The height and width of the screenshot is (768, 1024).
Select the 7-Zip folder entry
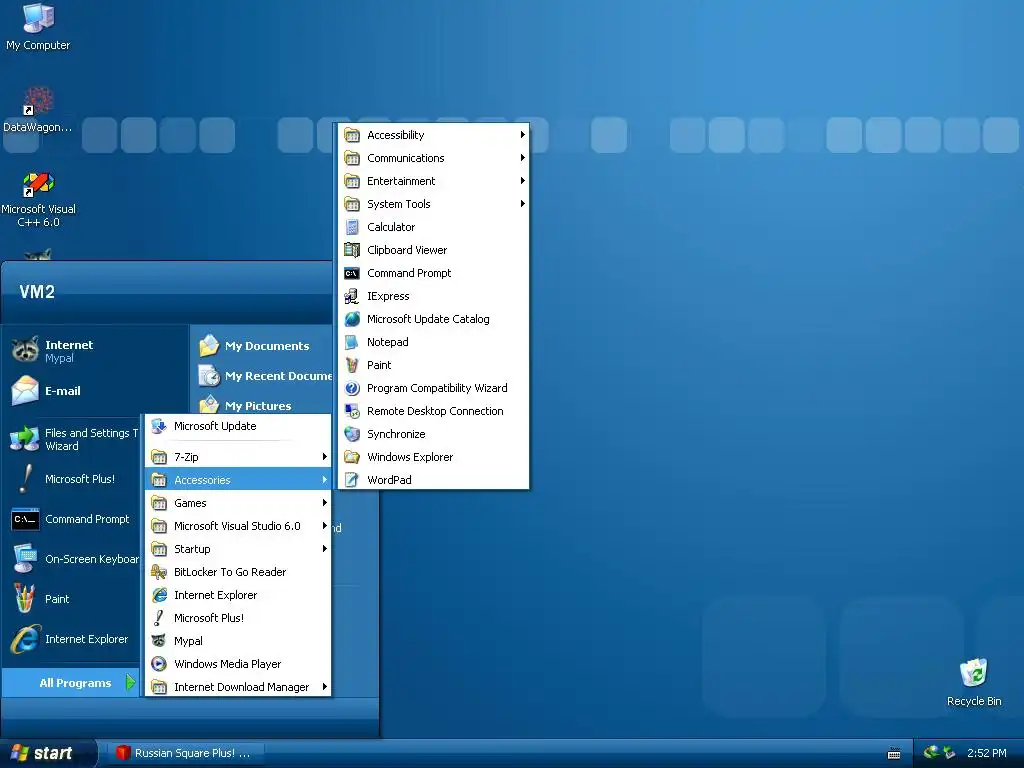coord(238,457)
